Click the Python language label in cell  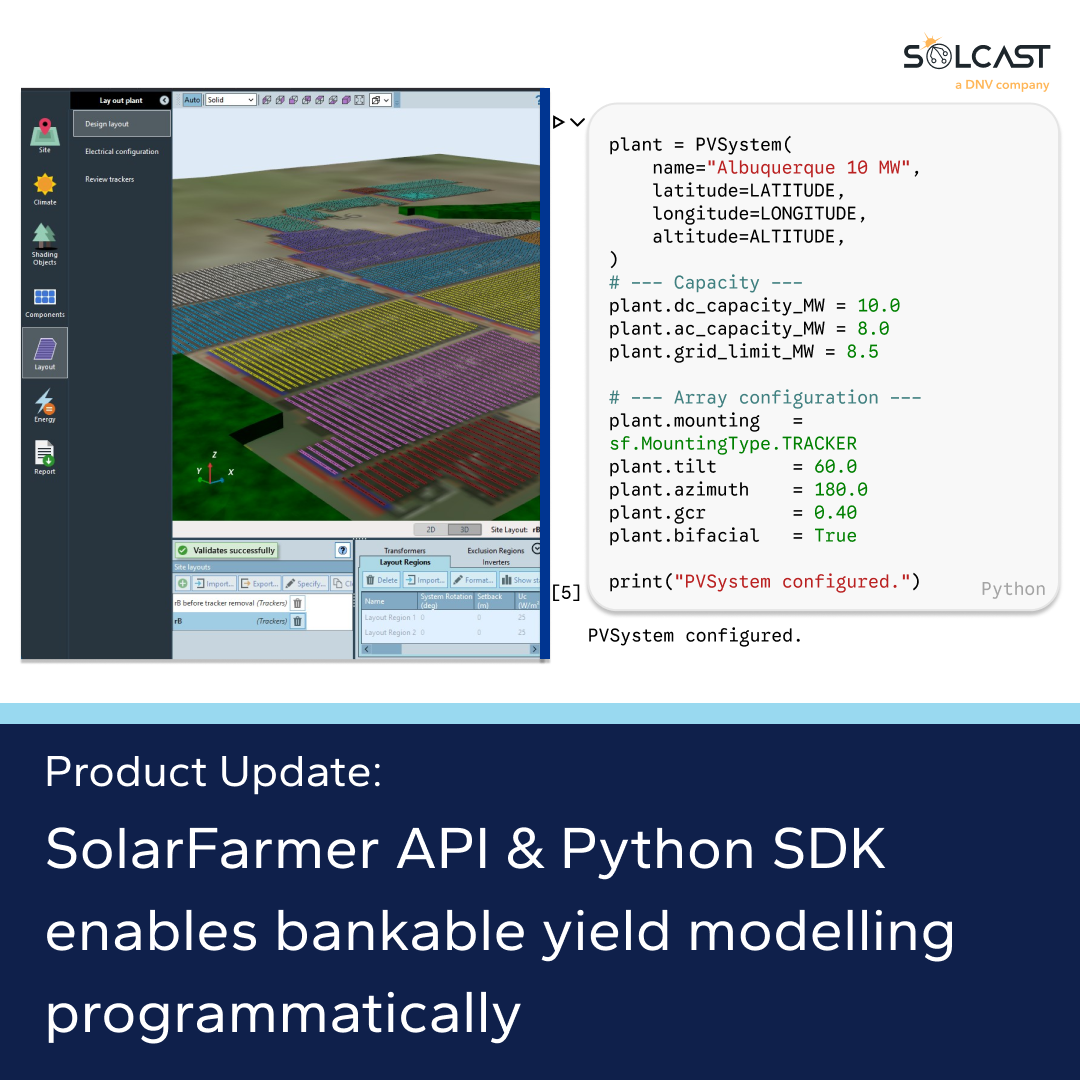pos(1013,589)
